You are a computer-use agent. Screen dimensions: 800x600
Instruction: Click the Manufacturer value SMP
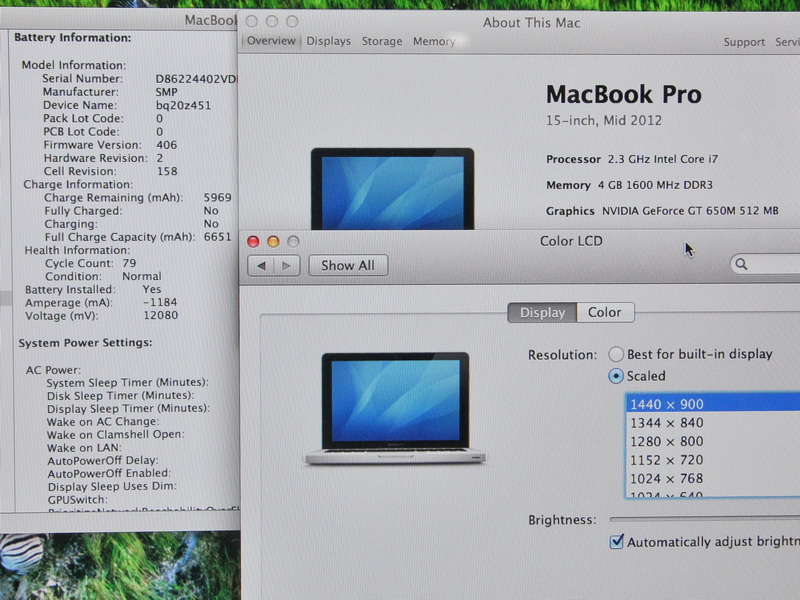coord(166,92)
